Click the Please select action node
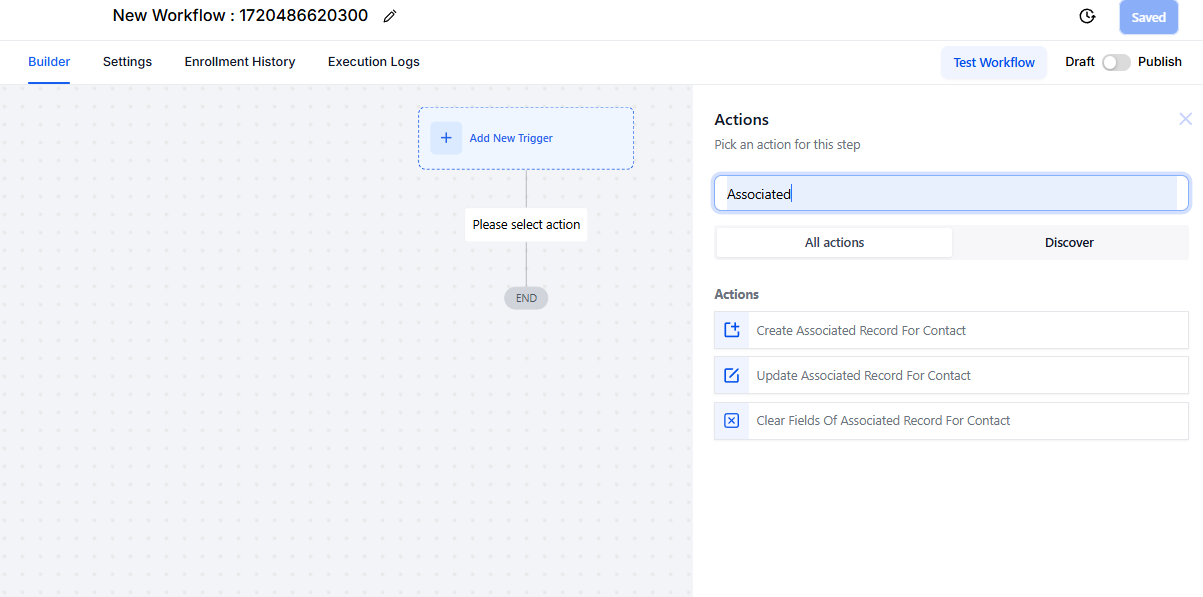Viewport: 1203px width, 597px height. tap(526, 225)
